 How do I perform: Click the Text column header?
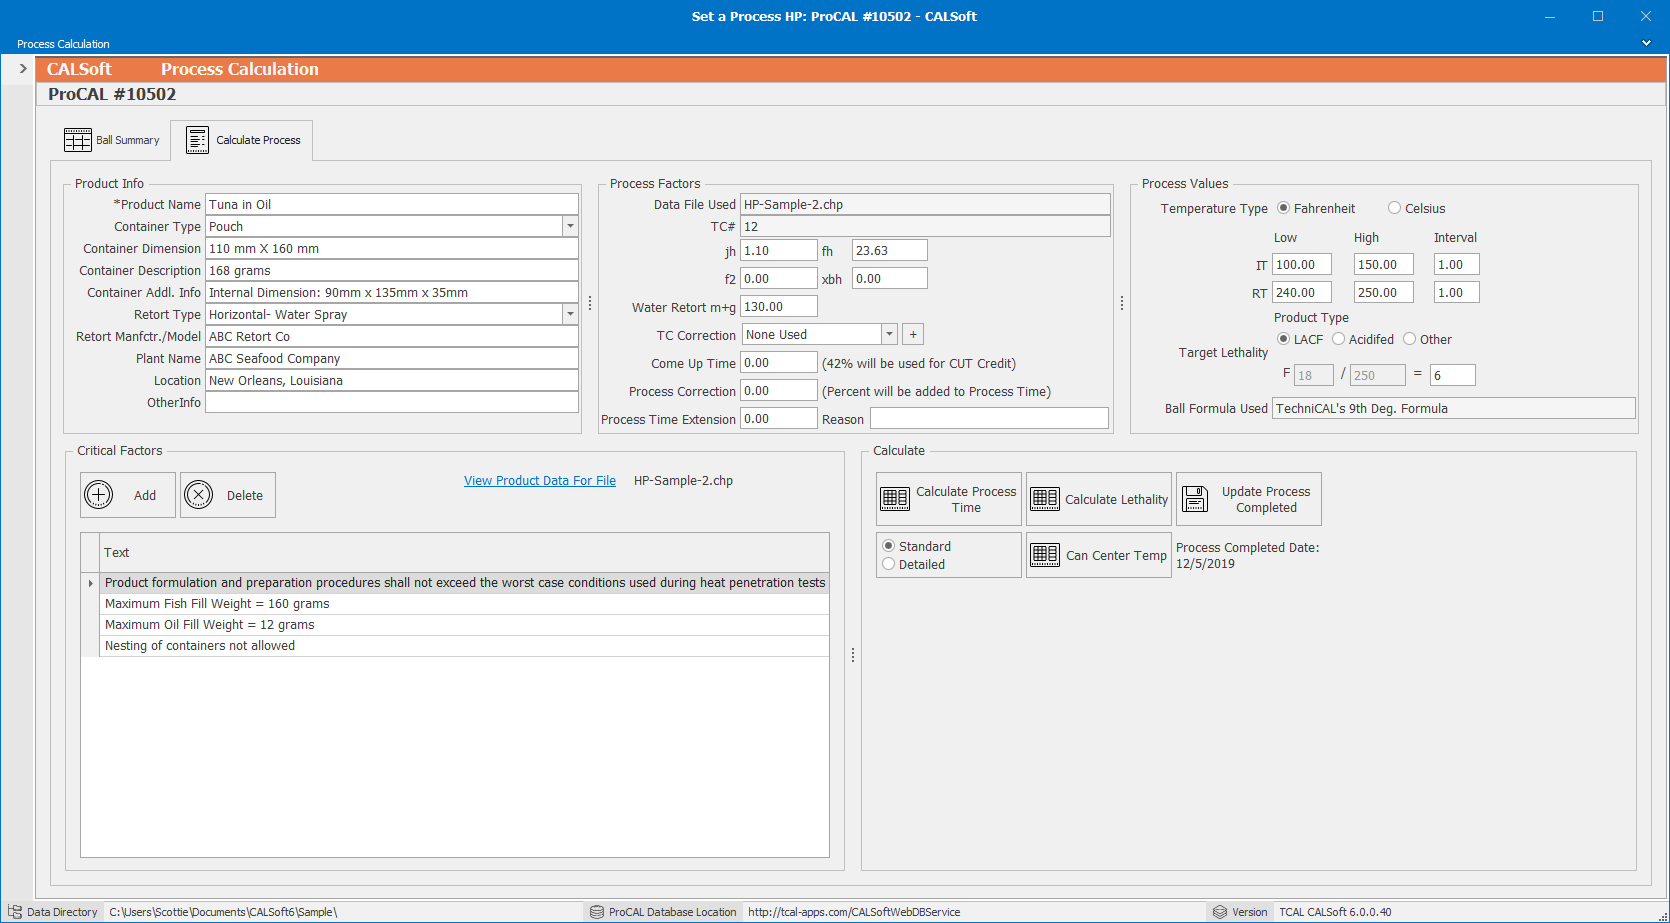[x=465, y=553]
